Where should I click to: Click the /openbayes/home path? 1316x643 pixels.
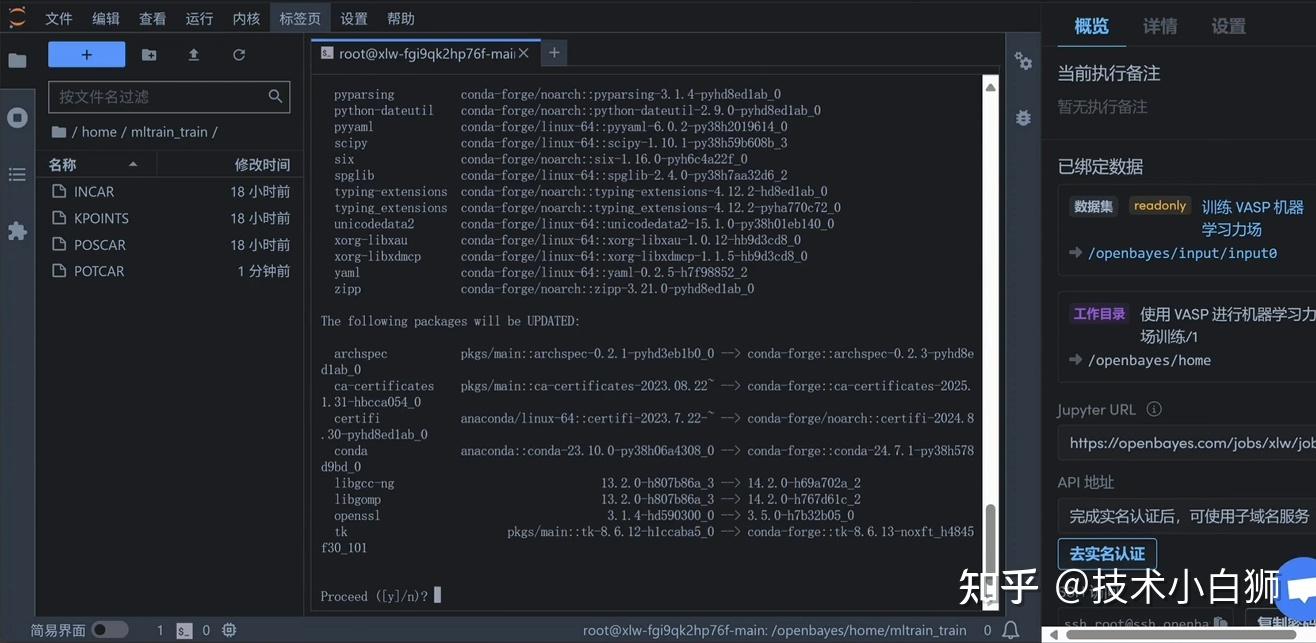[1149, 360]
